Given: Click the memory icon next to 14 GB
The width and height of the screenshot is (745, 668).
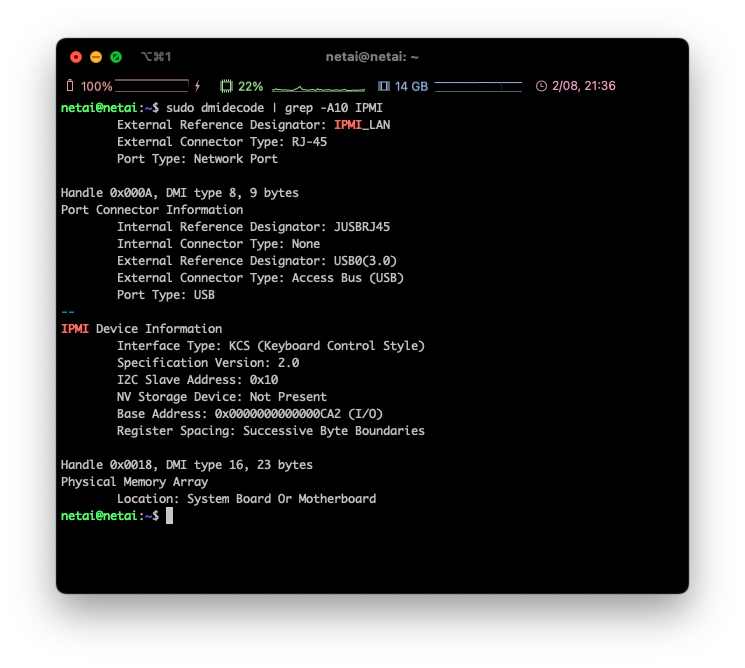Looking at the screenshot, I should pos(384,86).
